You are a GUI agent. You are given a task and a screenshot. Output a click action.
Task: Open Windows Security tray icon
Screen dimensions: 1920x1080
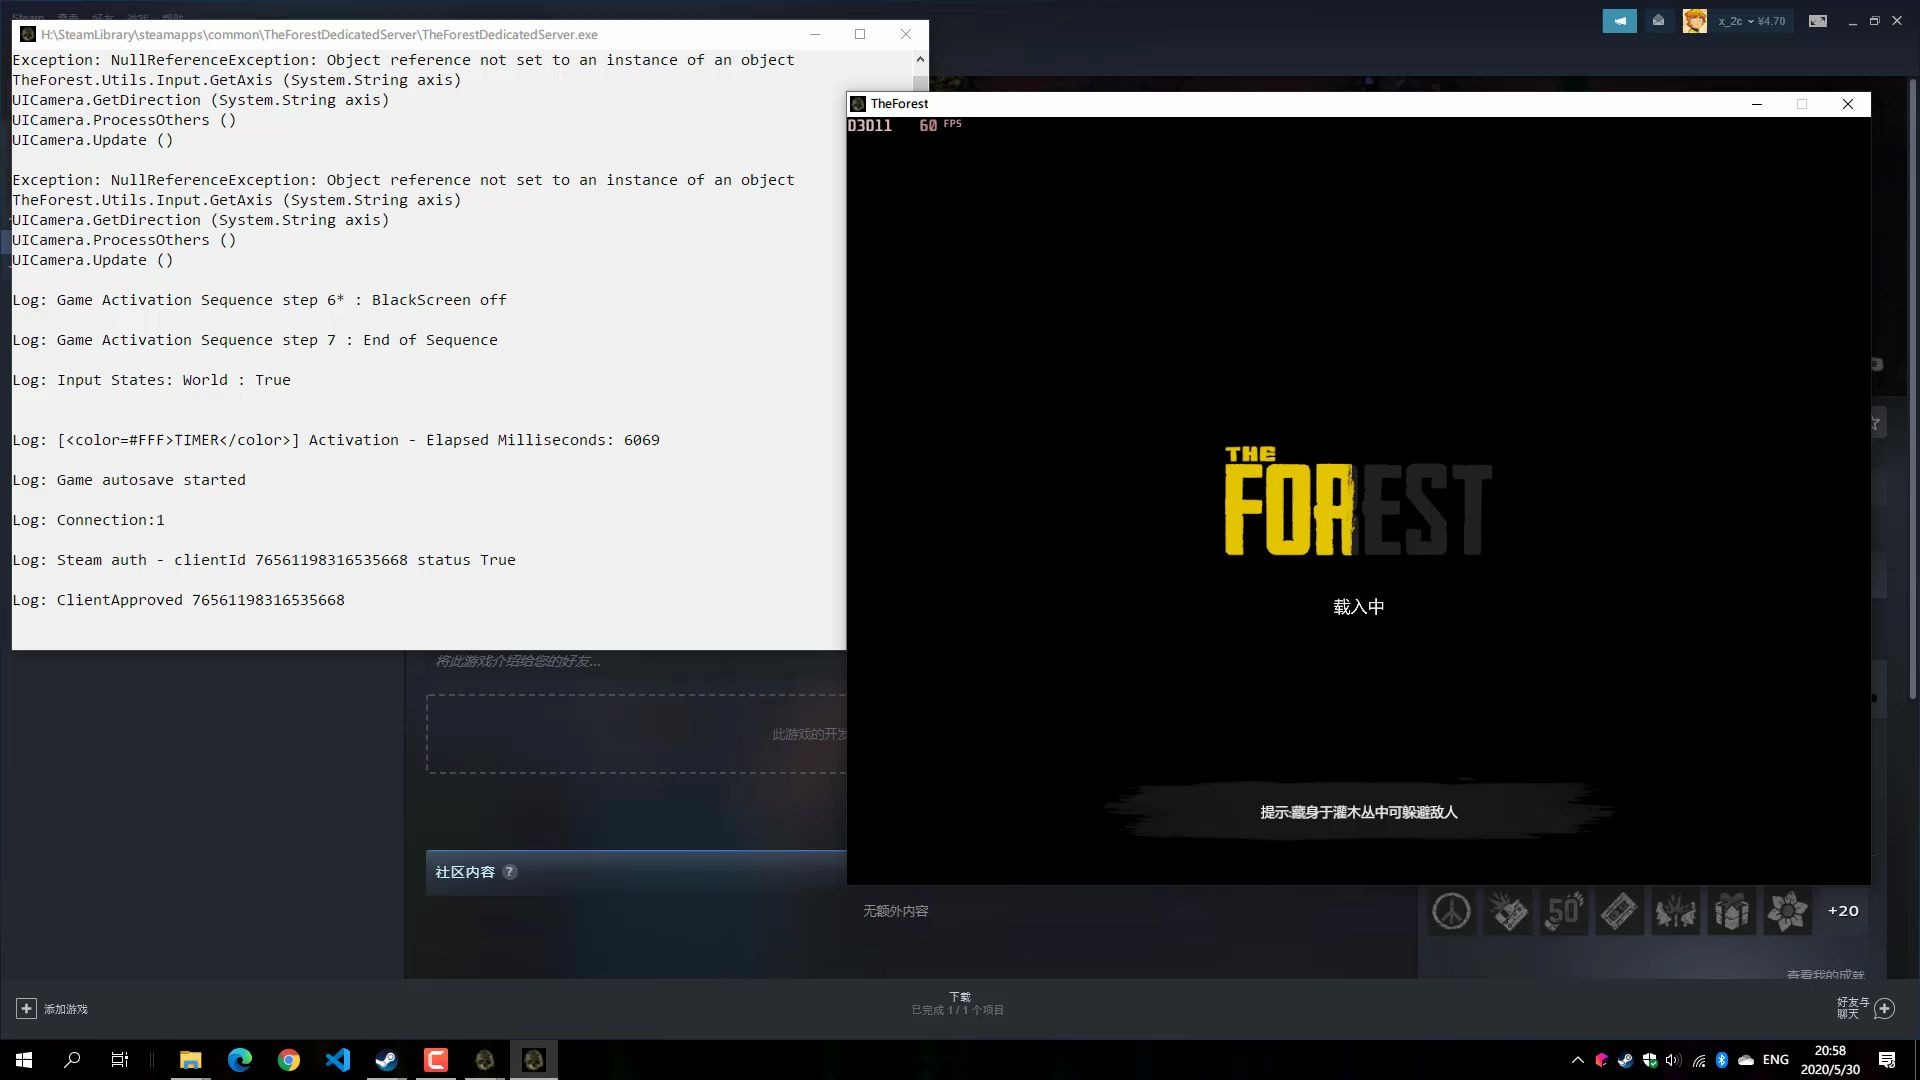coord(1650,1060)
